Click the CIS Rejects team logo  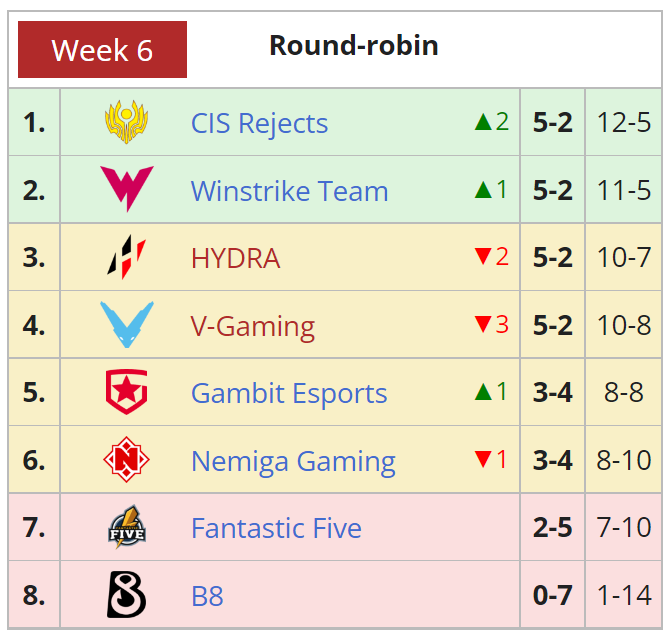tap(127, 122)
